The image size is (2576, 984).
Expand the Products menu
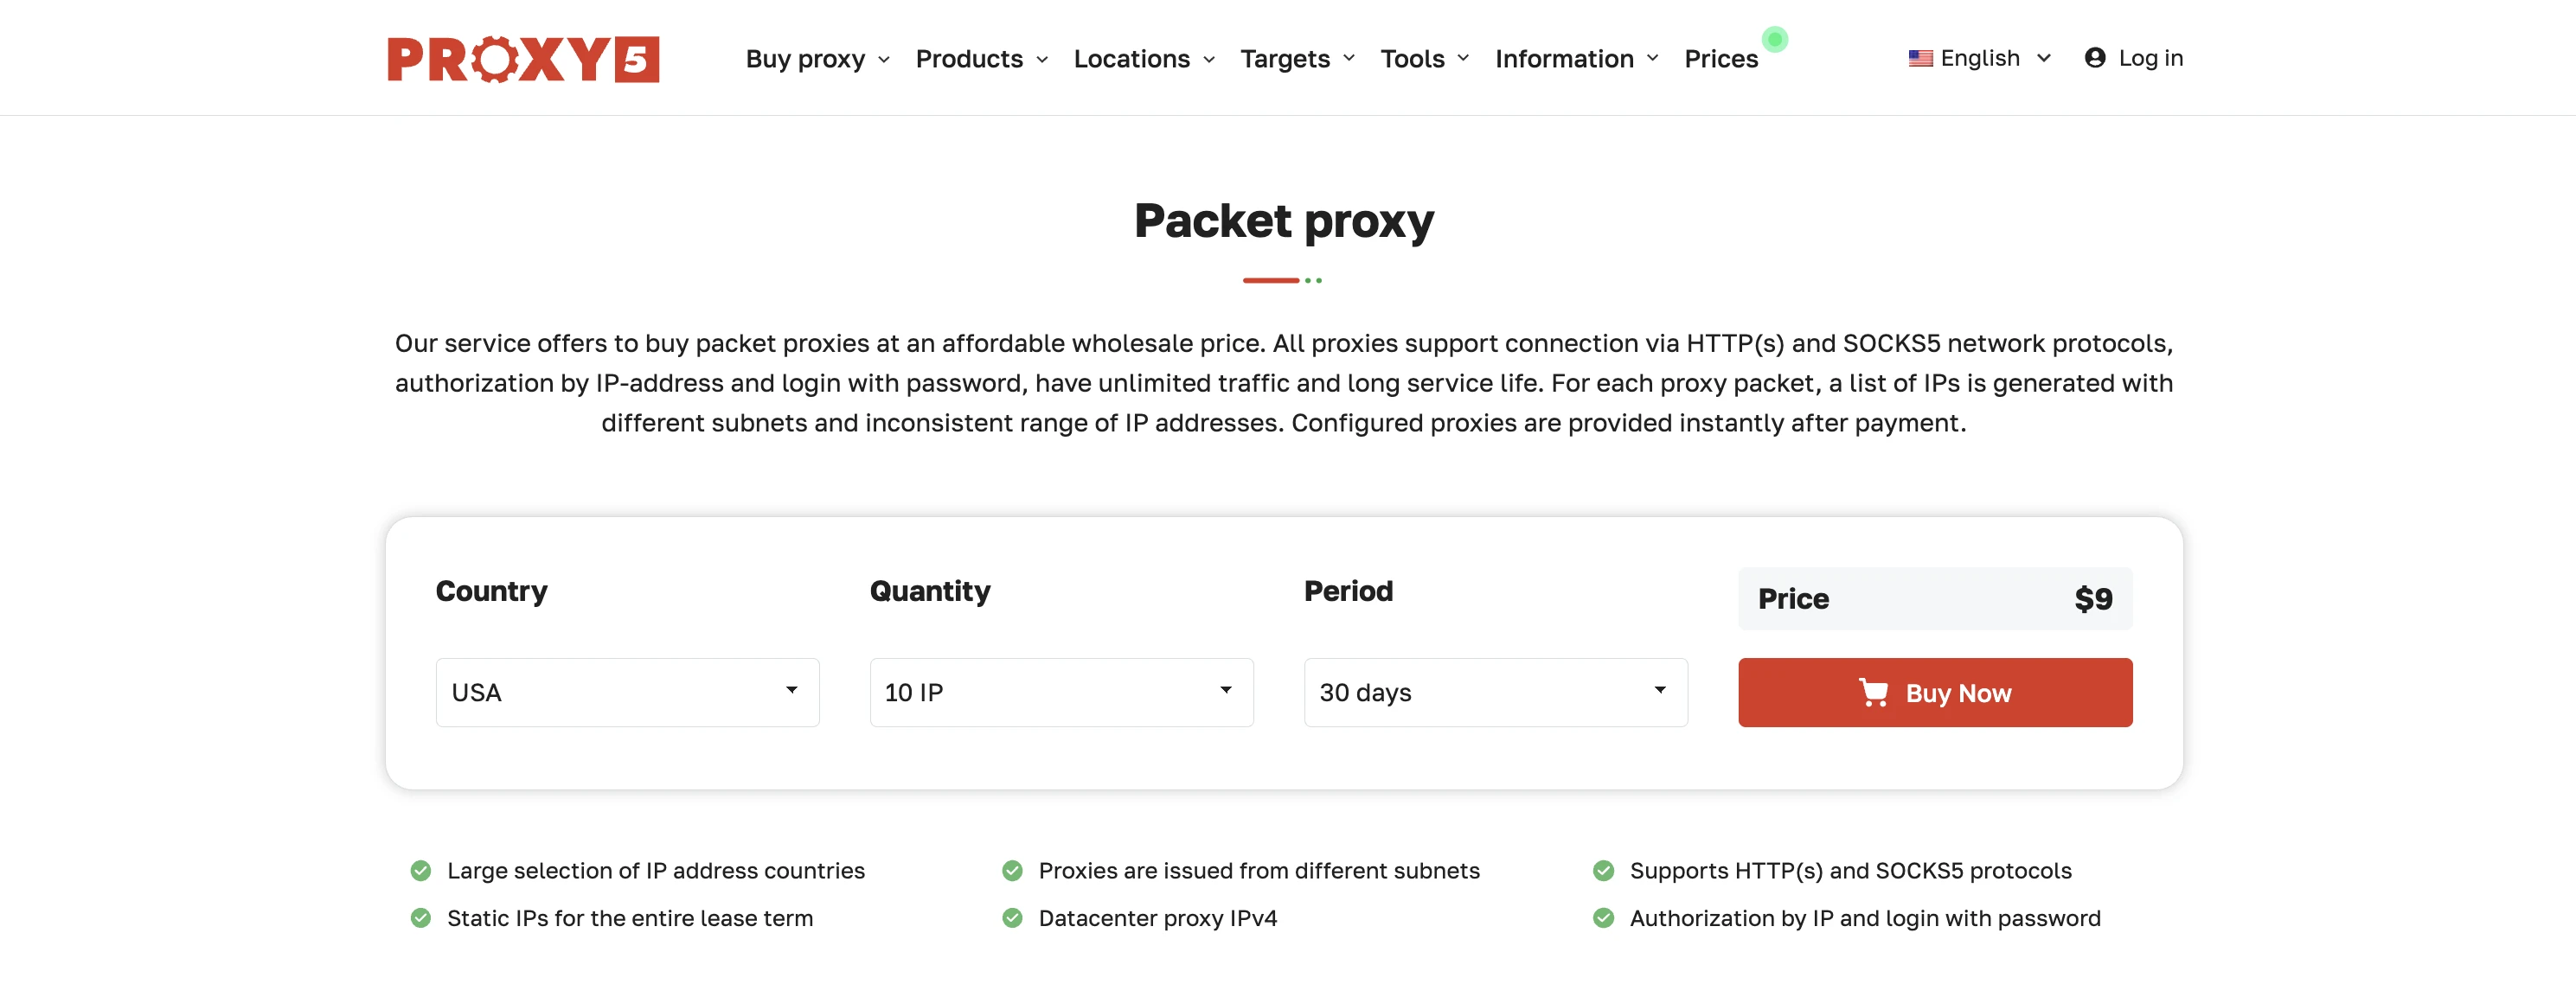[981, 59]
